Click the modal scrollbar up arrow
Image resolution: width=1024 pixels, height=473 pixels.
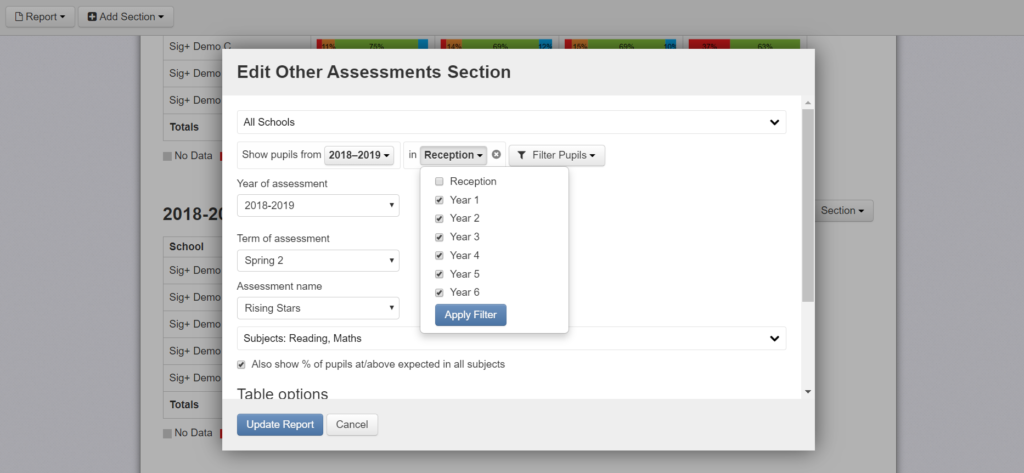[x=808, y=103]
